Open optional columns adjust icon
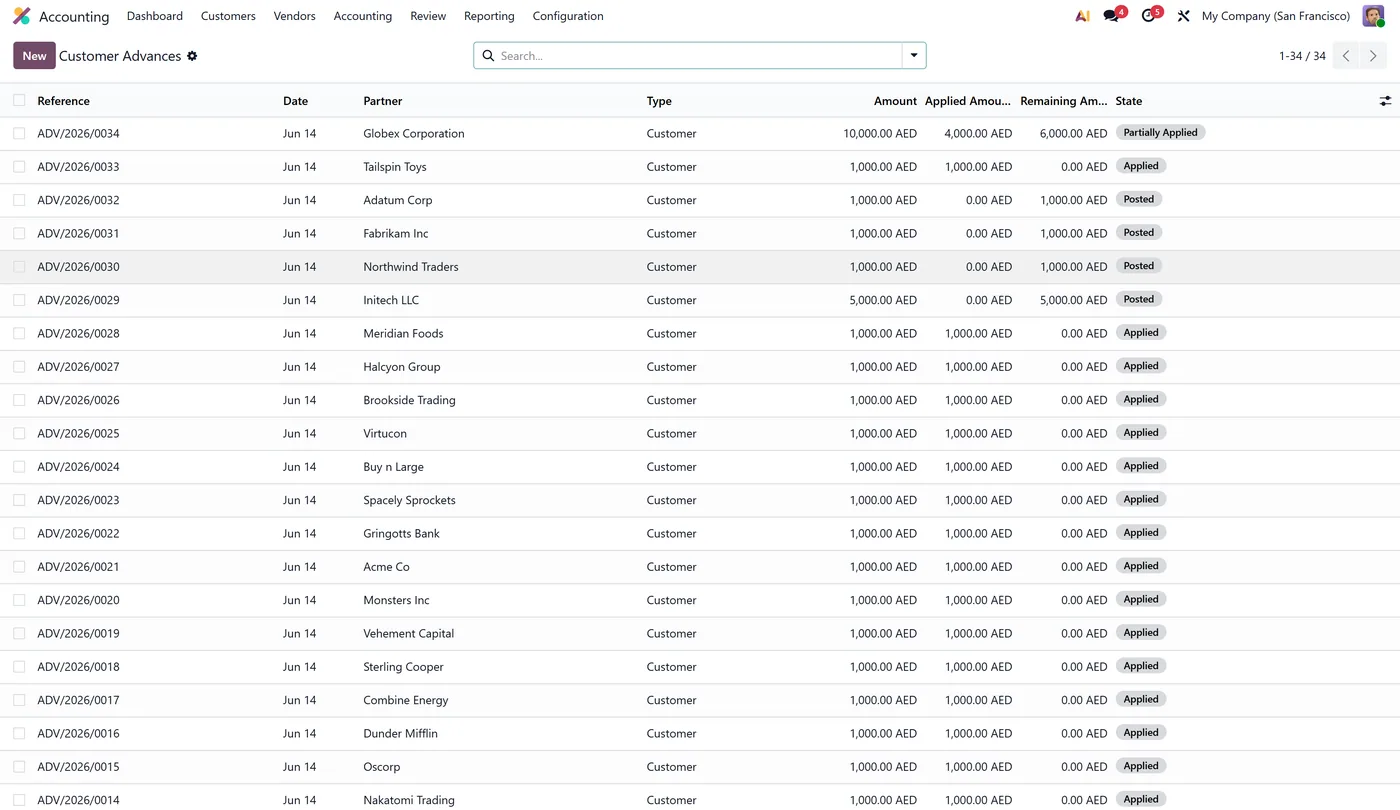The width and height of the screenshot is (1400, 810). (1385, 101)
